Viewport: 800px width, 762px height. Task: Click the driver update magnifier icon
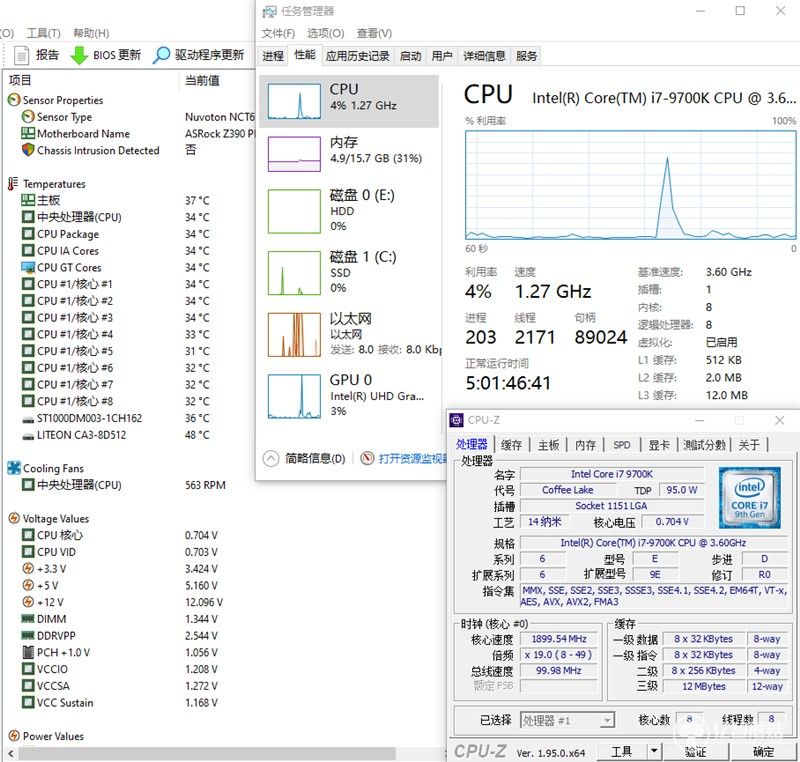pos(161,55)
